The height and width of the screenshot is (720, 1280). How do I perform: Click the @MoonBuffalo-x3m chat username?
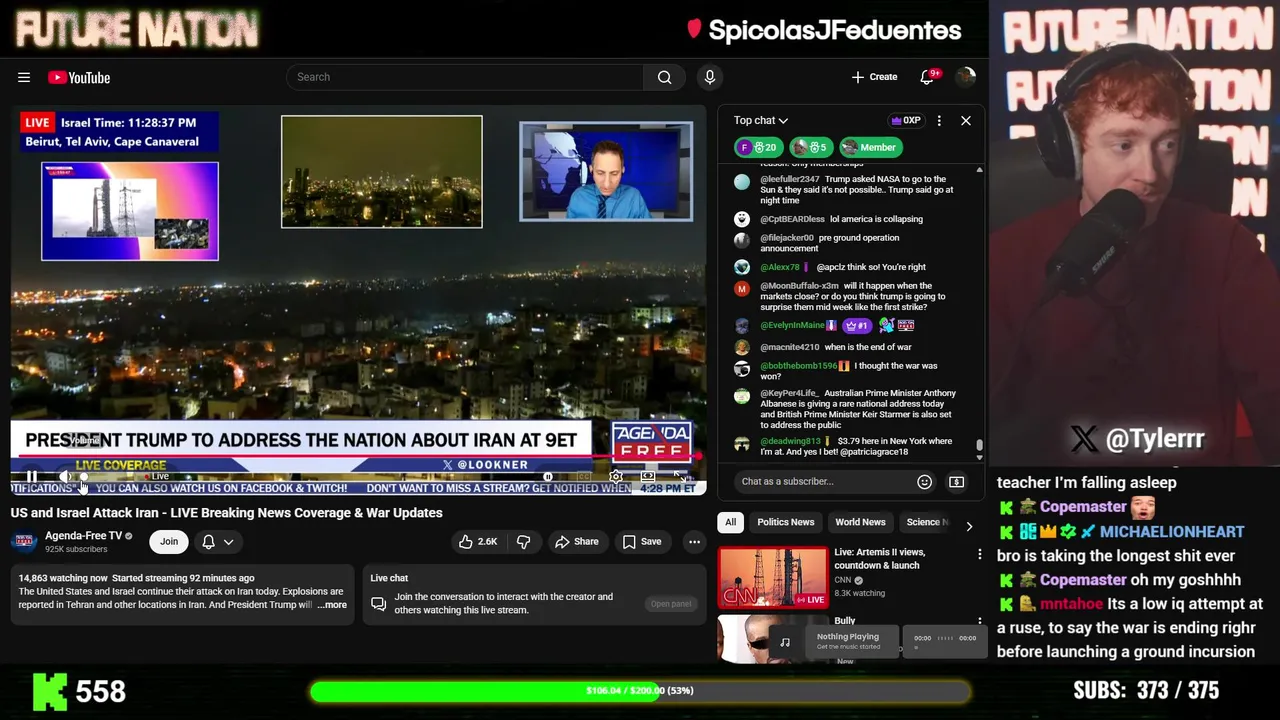(800, 286)
